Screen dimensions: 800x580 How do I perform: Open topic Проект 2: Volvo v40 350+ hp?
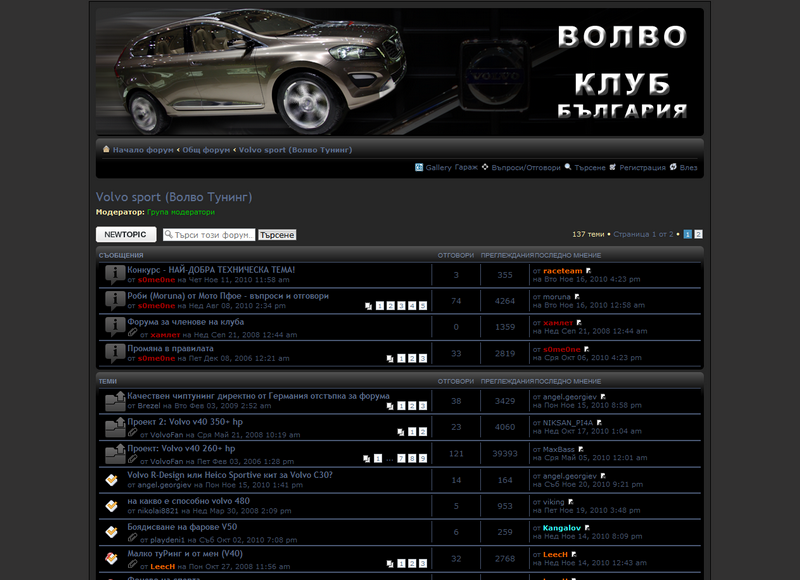point(185,422)
